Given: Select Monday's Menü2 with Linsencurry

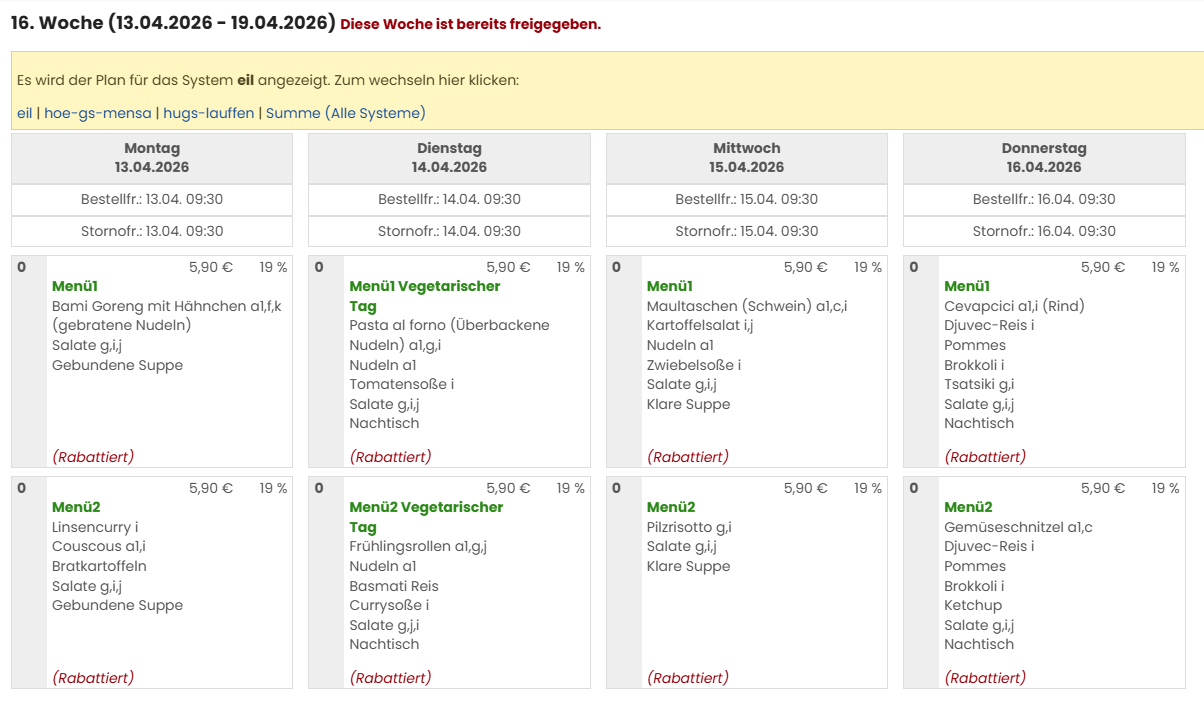Looking at the screenshot, I should (76, 507).
